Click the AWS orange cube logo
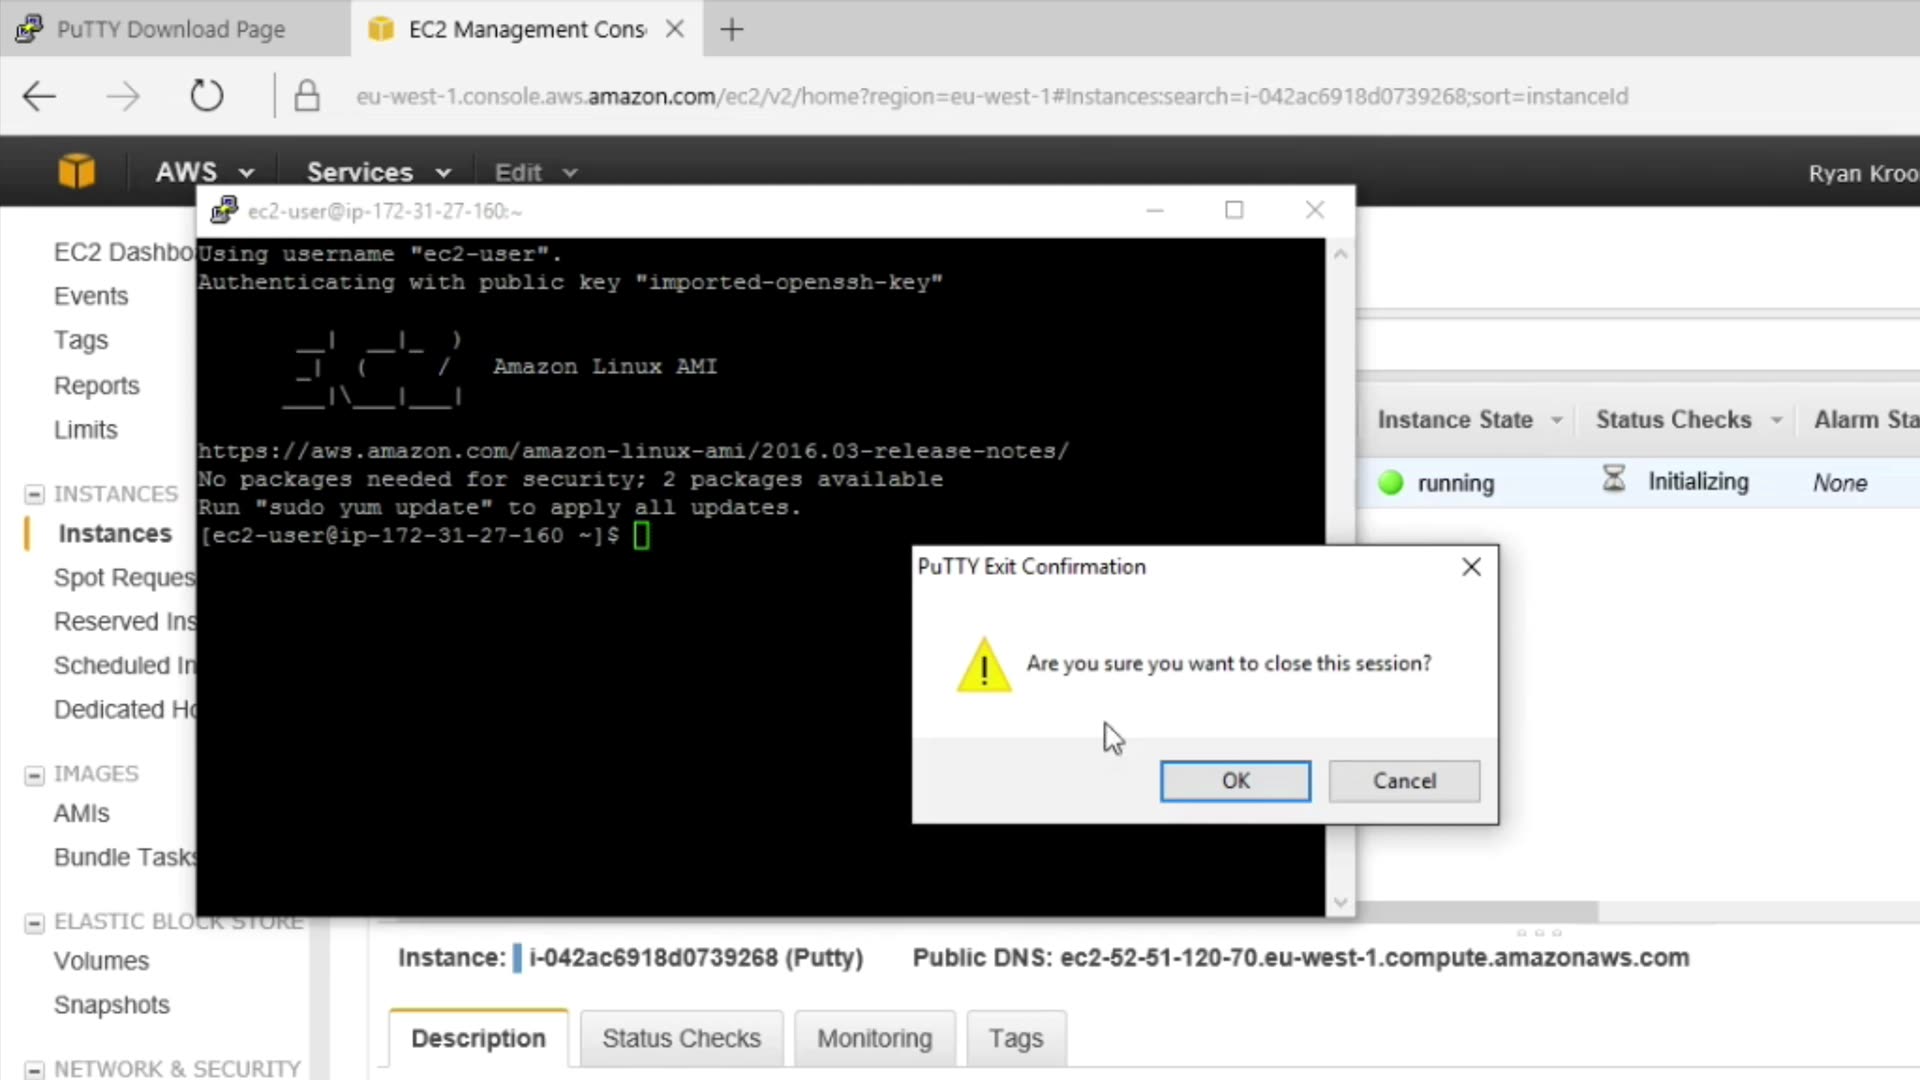This screenshot has width=1920, height=1080. point(77,172)
